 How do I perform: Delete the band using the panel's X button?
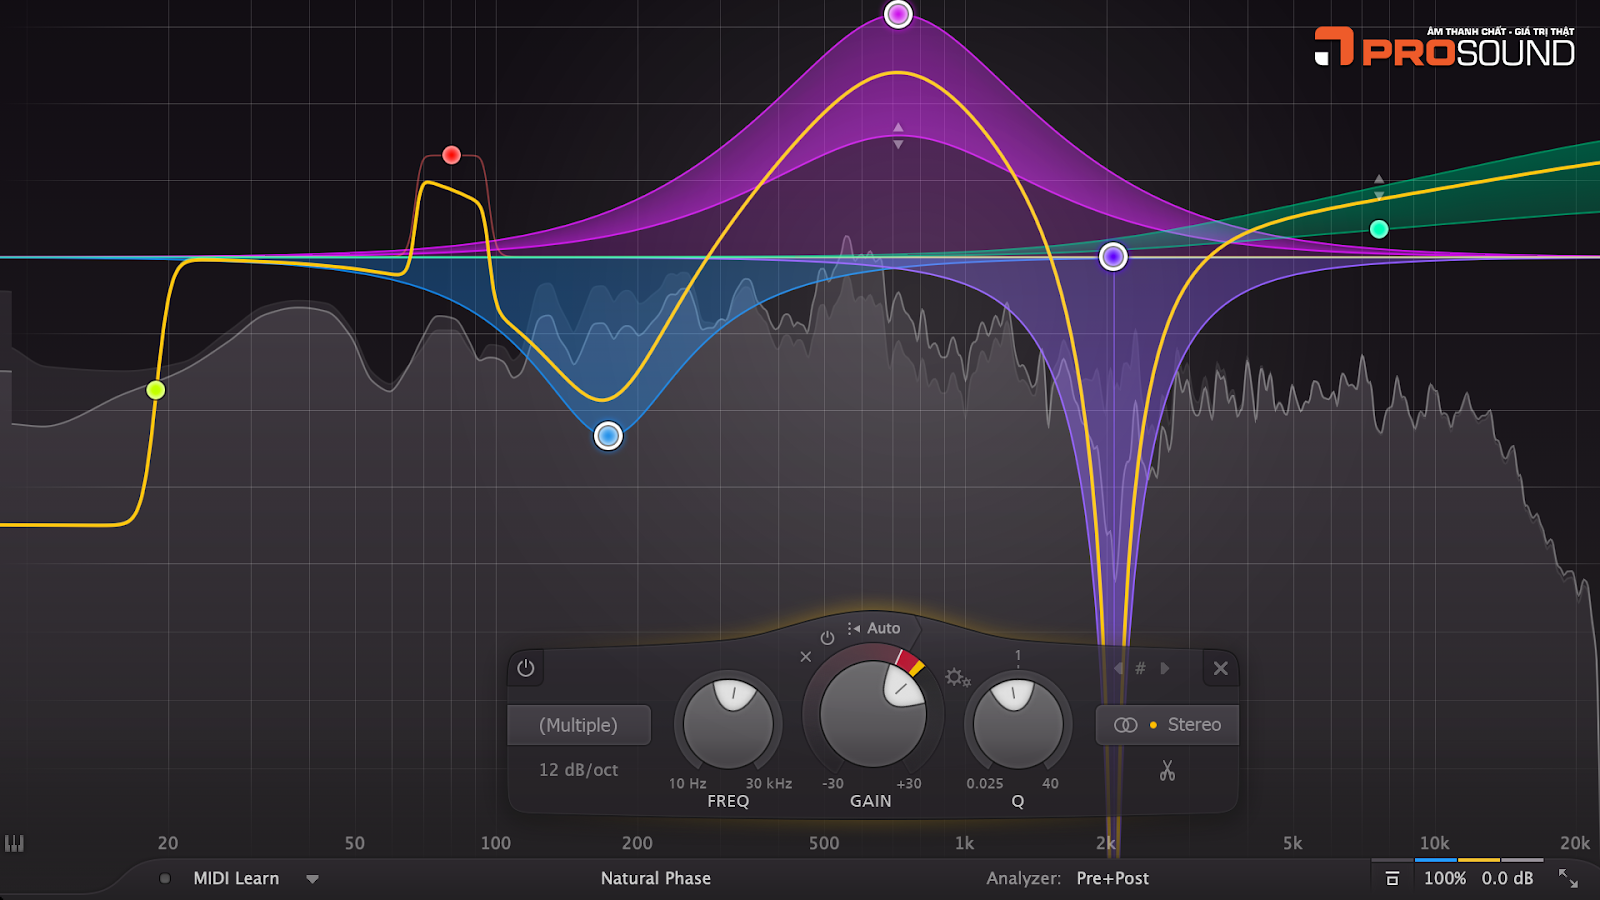tap(1221, 668)
